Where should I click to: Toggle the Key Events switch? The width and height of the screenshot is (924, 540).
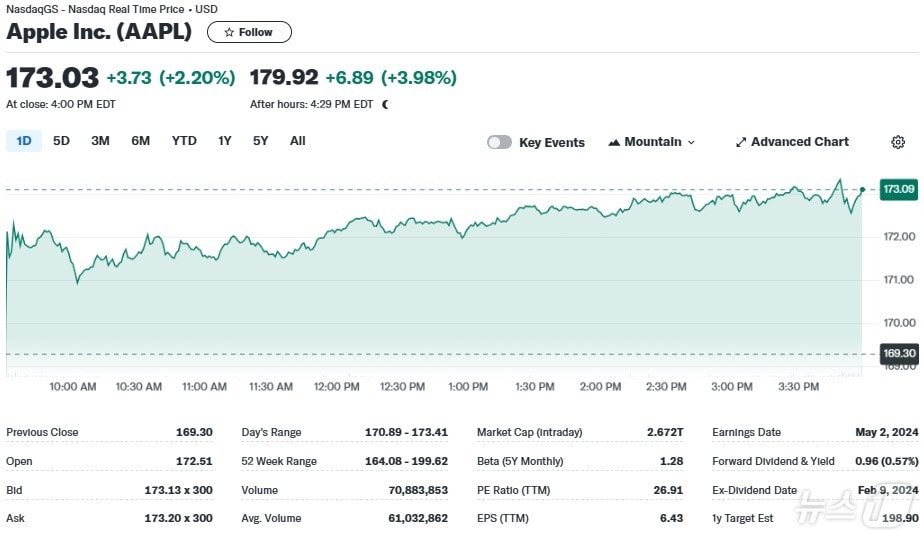pos(499,142)
